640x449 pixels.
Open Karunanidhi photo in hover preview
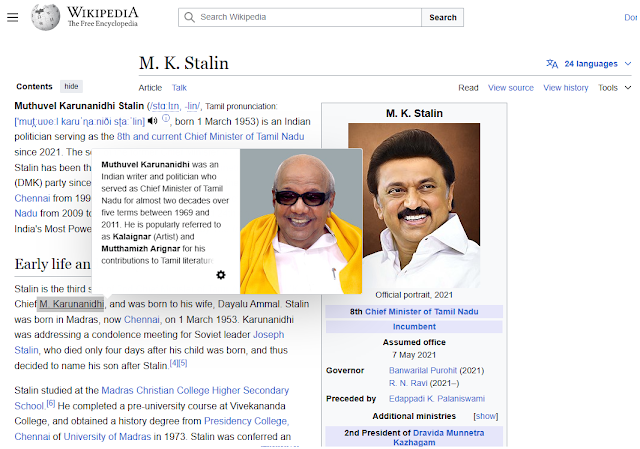coord(301,221)
